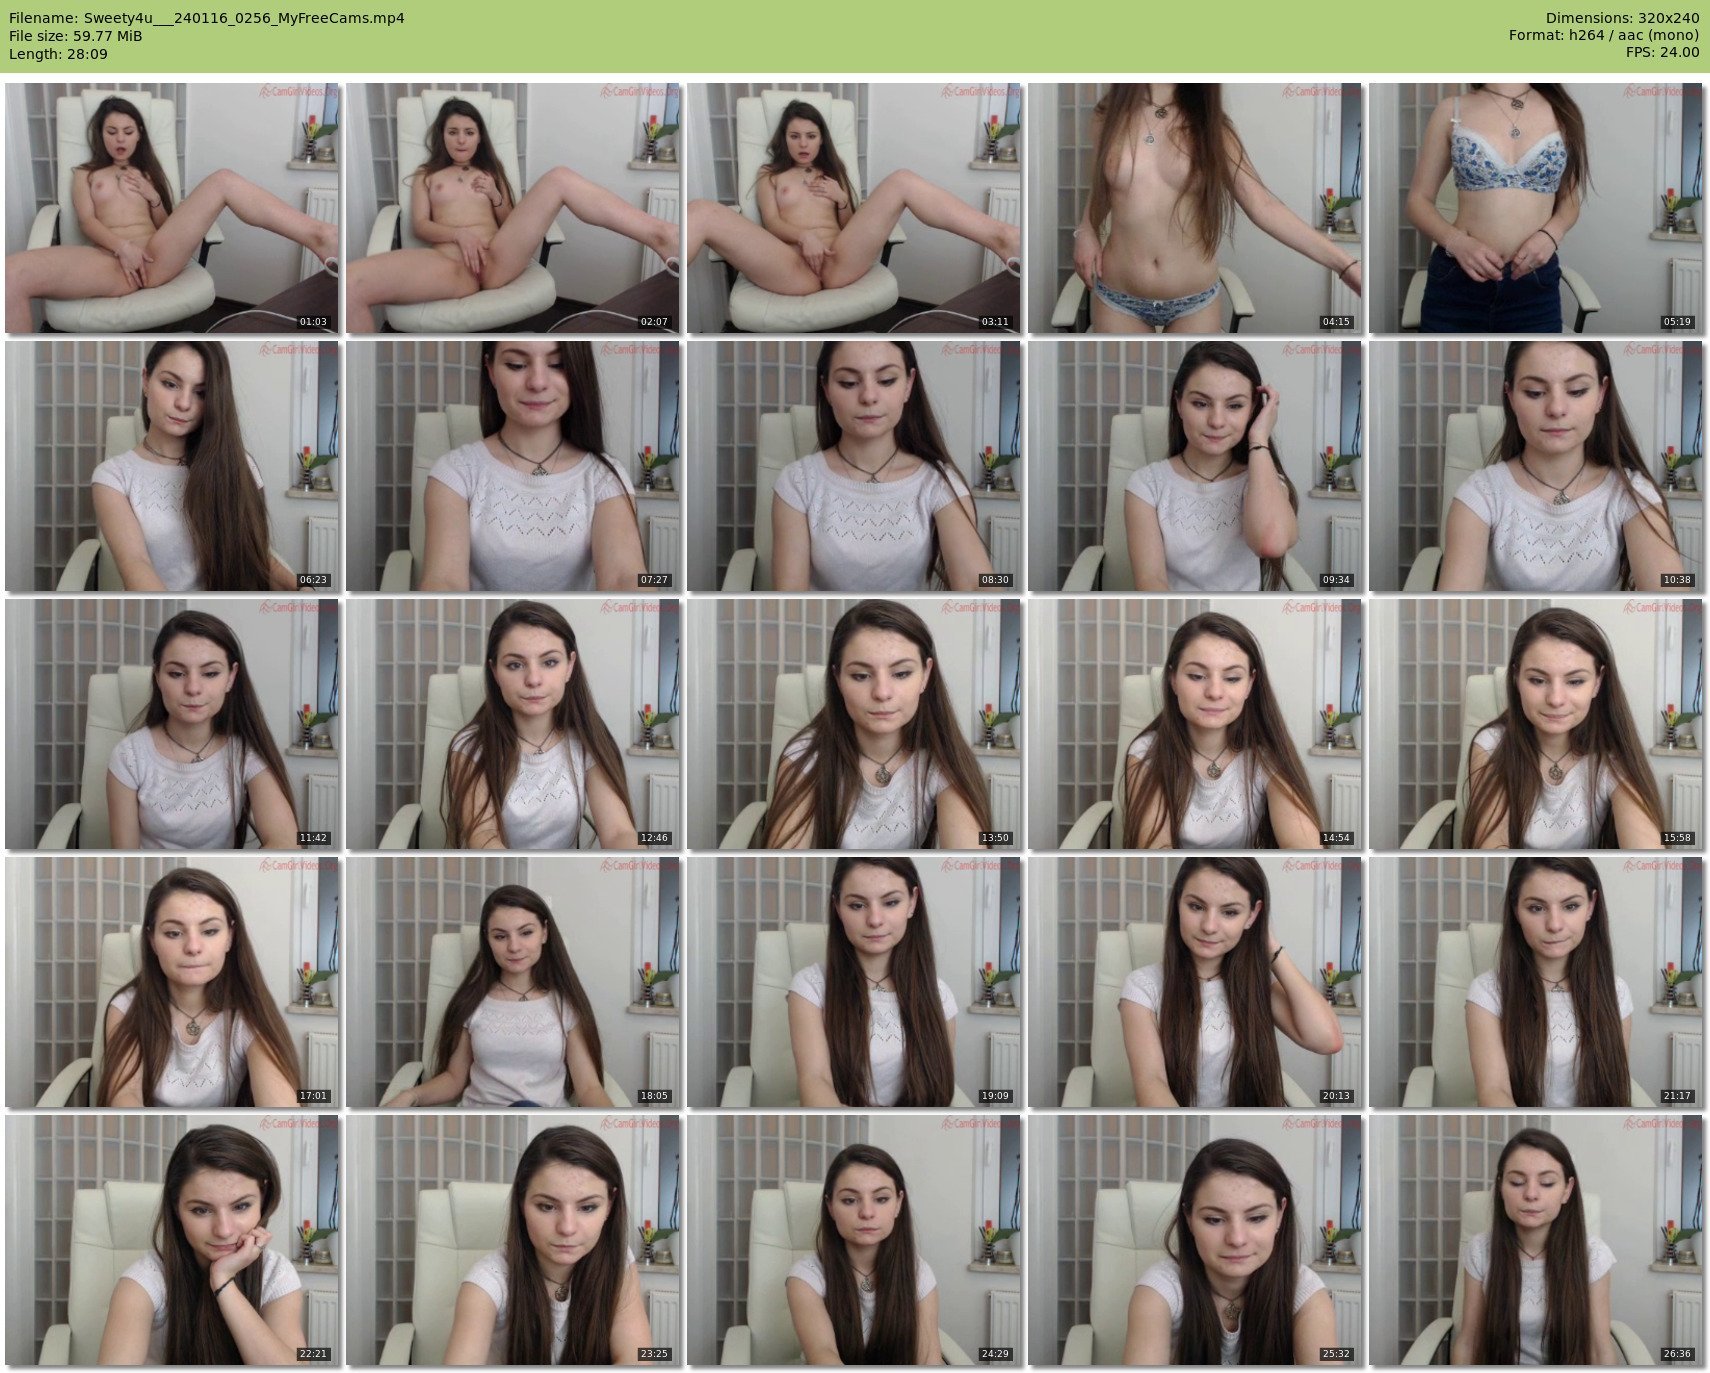Choose the frame stamped 04:15
This screenshot has height=1373, width=1710.
(x=1195, y=208)
